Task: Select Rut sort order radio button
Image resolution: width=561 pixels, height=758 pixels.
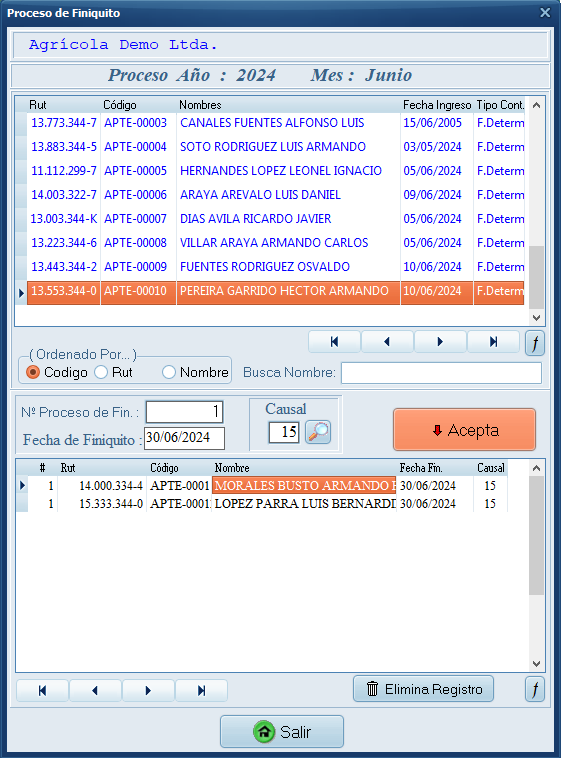Action: (x=101, y=372)
